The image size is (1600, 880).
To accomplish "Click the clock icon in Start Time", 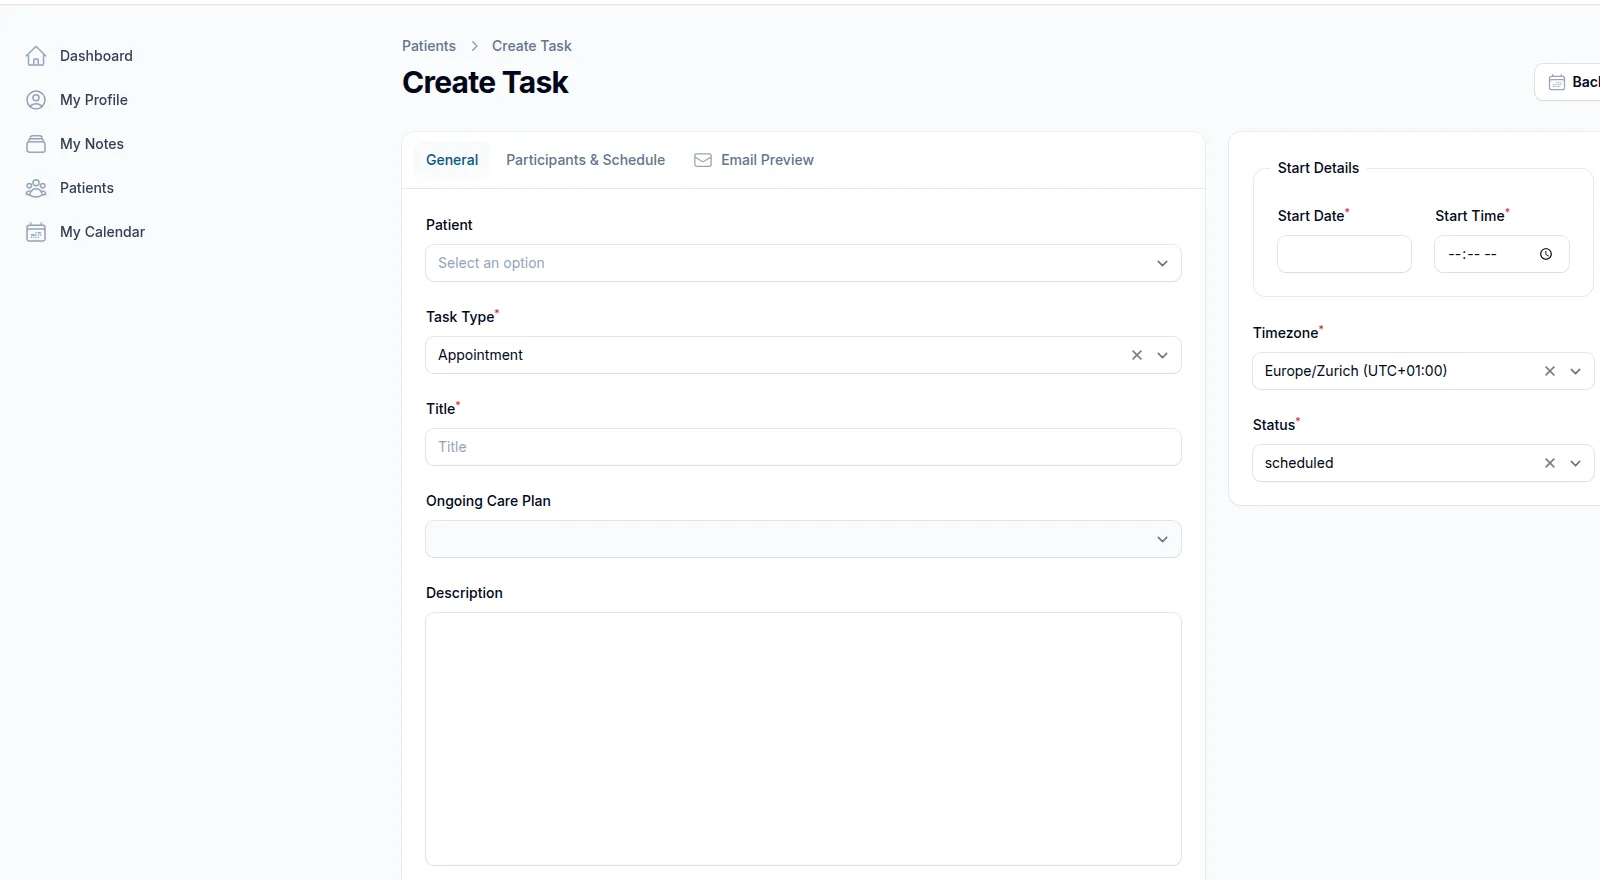I will pos(1546,254).
